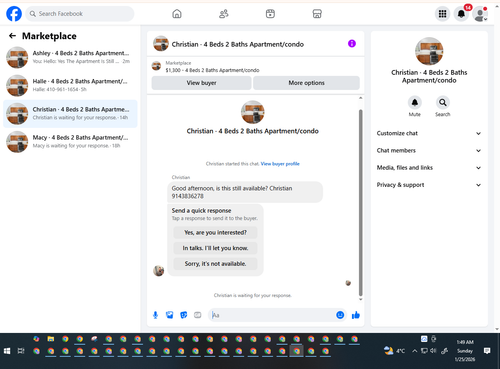The height and width of the screenshot is (369, 500).
Task: Expand Privacy & support section
Action: point(429,185)
